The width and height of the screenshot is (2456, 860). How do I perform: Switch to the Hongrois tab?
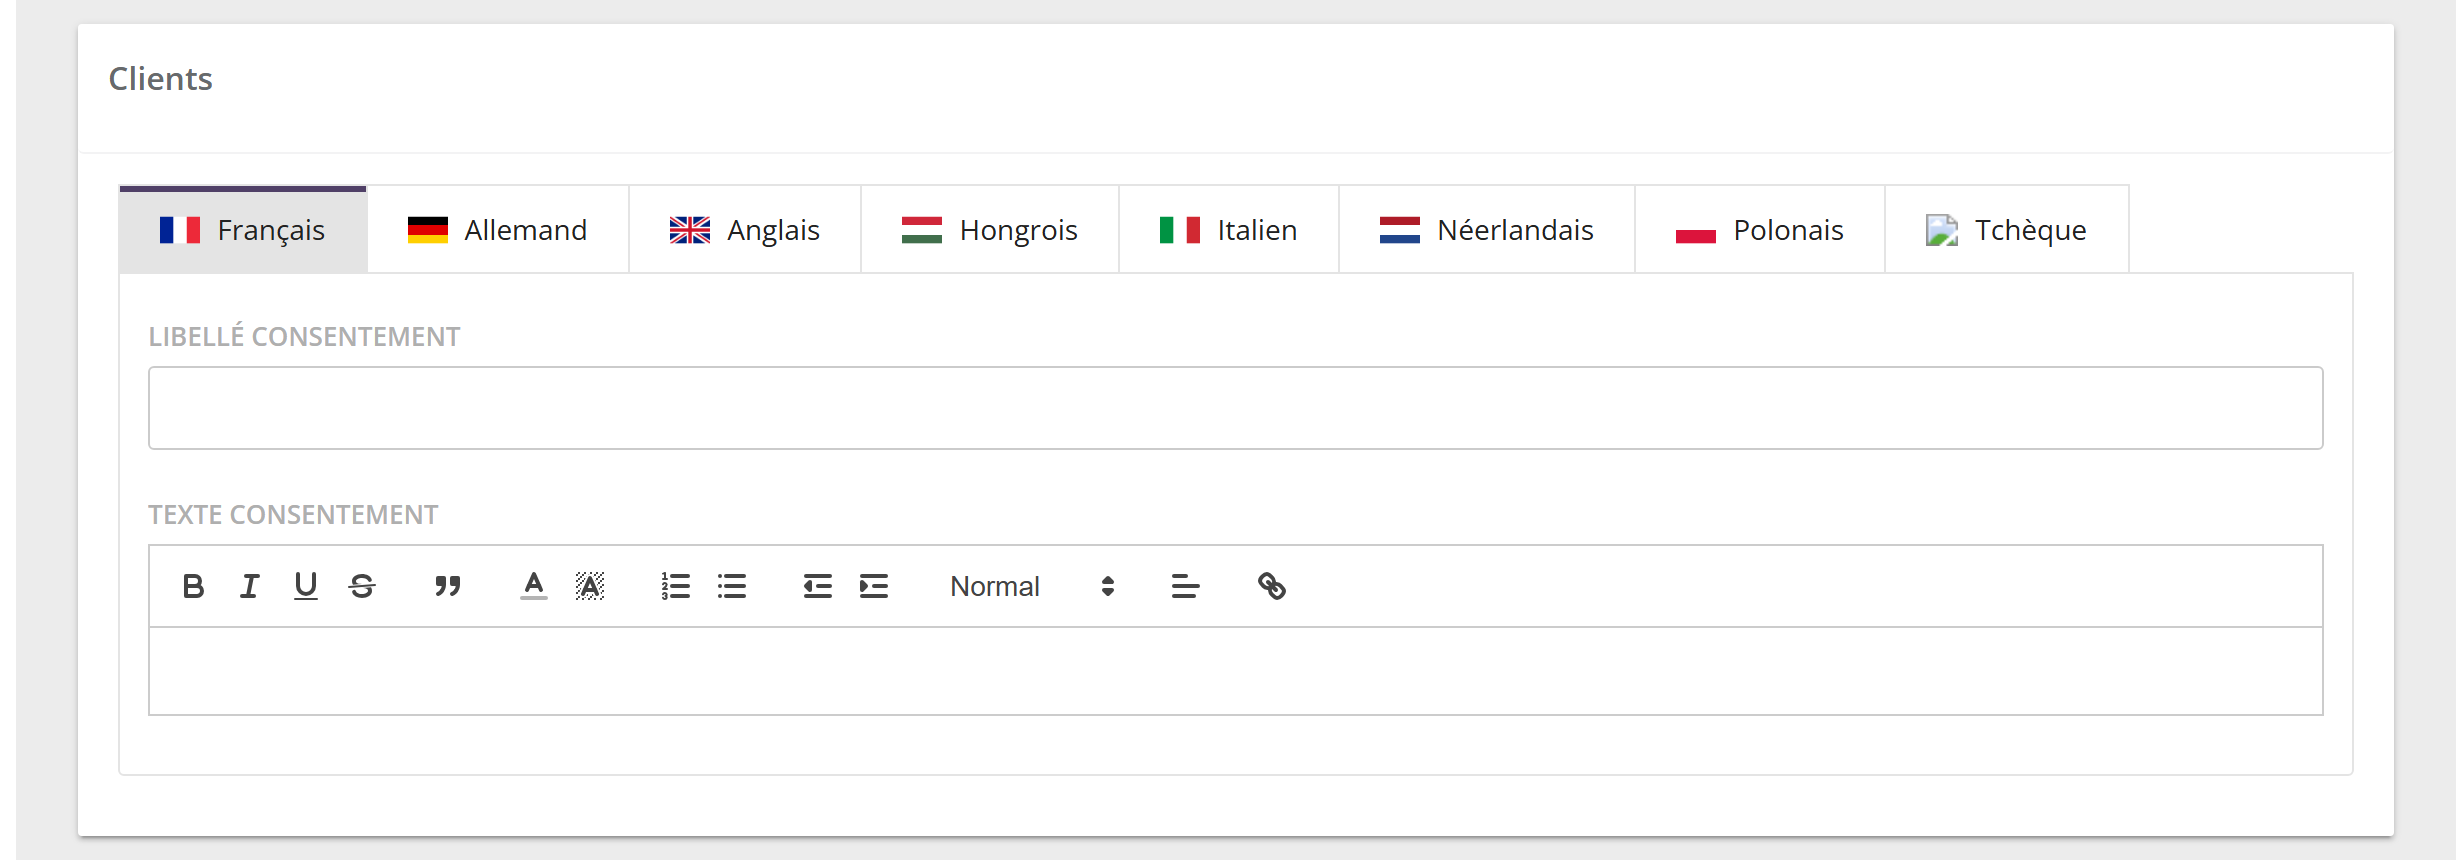[x=990, y=229]
